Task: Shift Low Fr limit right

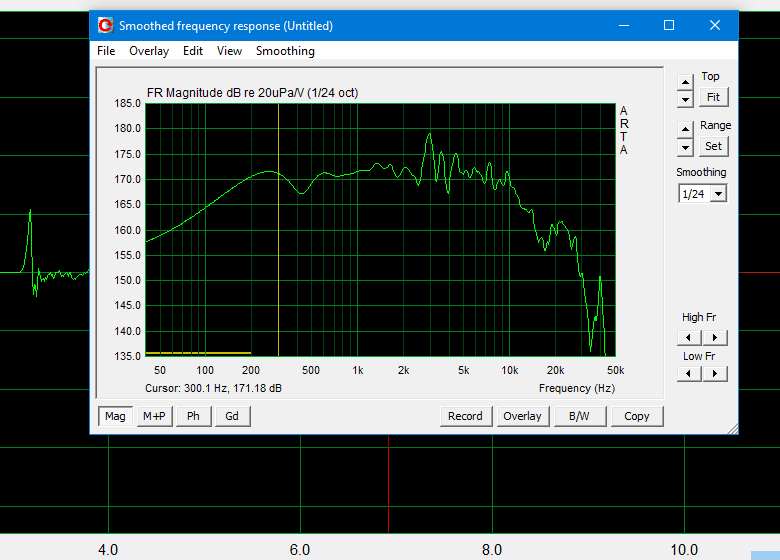Action: pos(715,373)
